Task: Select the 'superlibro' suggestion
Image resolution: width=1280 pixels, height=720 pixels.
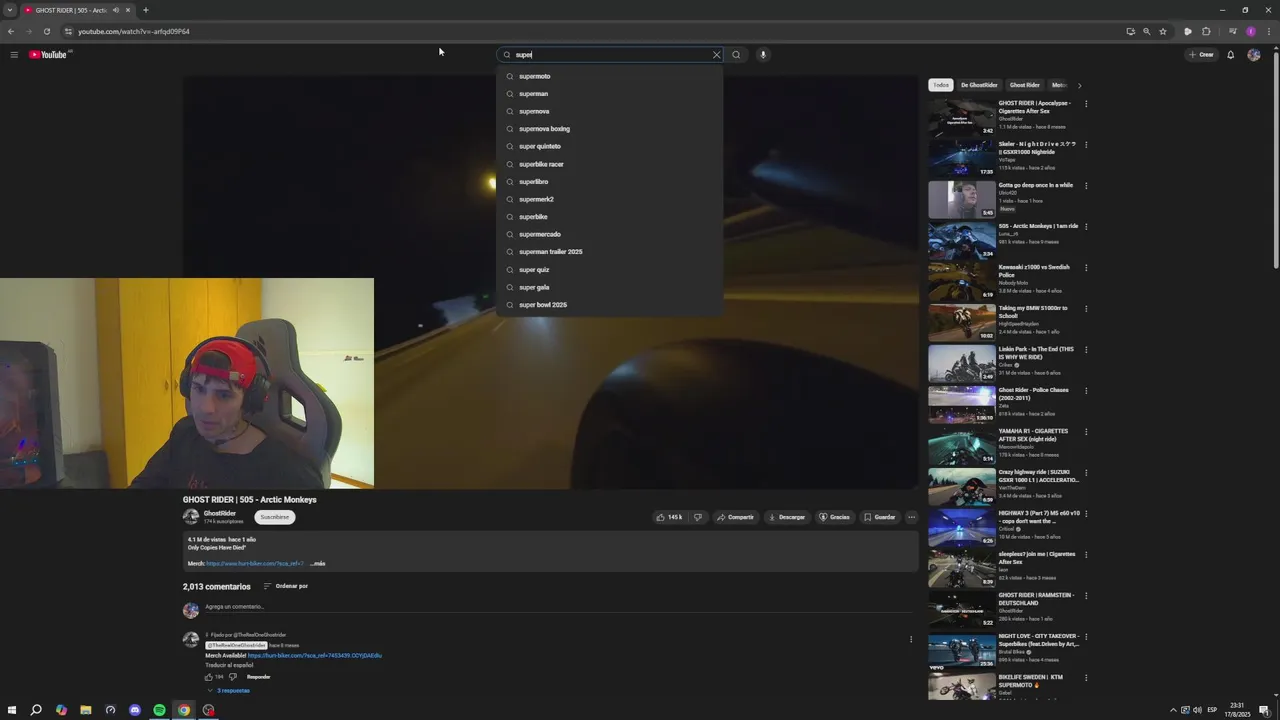Action: 610,182
